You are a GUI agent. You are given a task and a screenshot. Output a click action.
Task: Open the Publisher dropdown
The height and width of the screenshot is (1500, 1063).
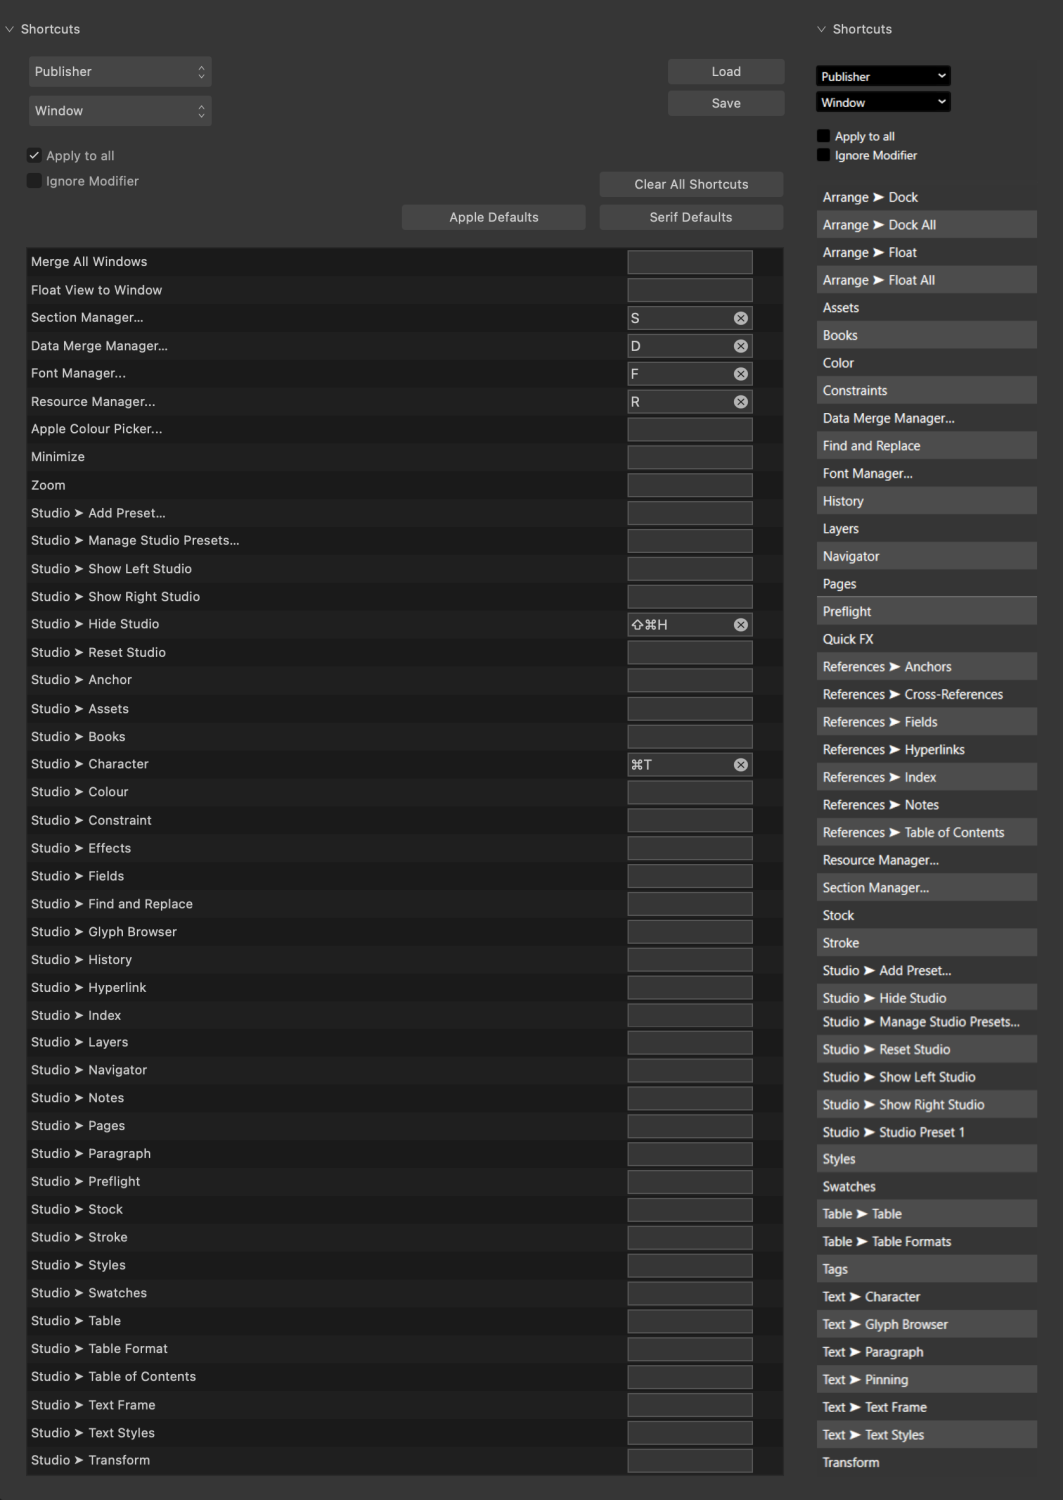(x=120, y=71)
